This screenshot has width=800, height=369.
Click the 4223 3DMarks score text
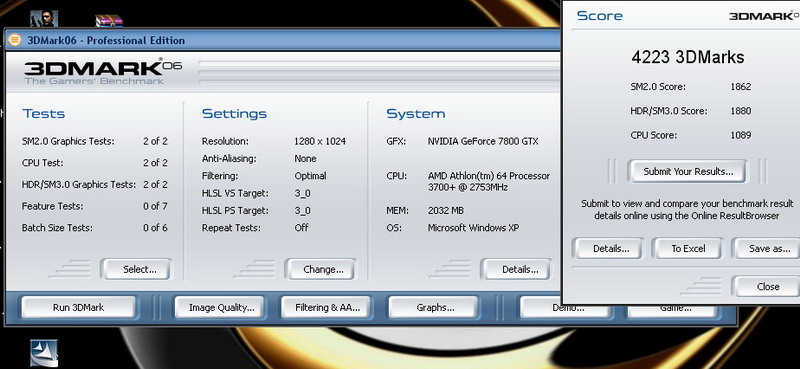click(688, 57)
